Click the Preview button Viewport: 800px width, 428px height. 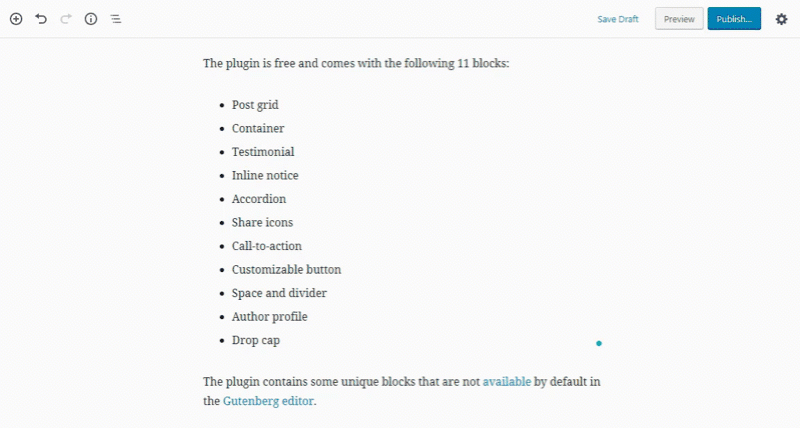(x=679, y=19)
